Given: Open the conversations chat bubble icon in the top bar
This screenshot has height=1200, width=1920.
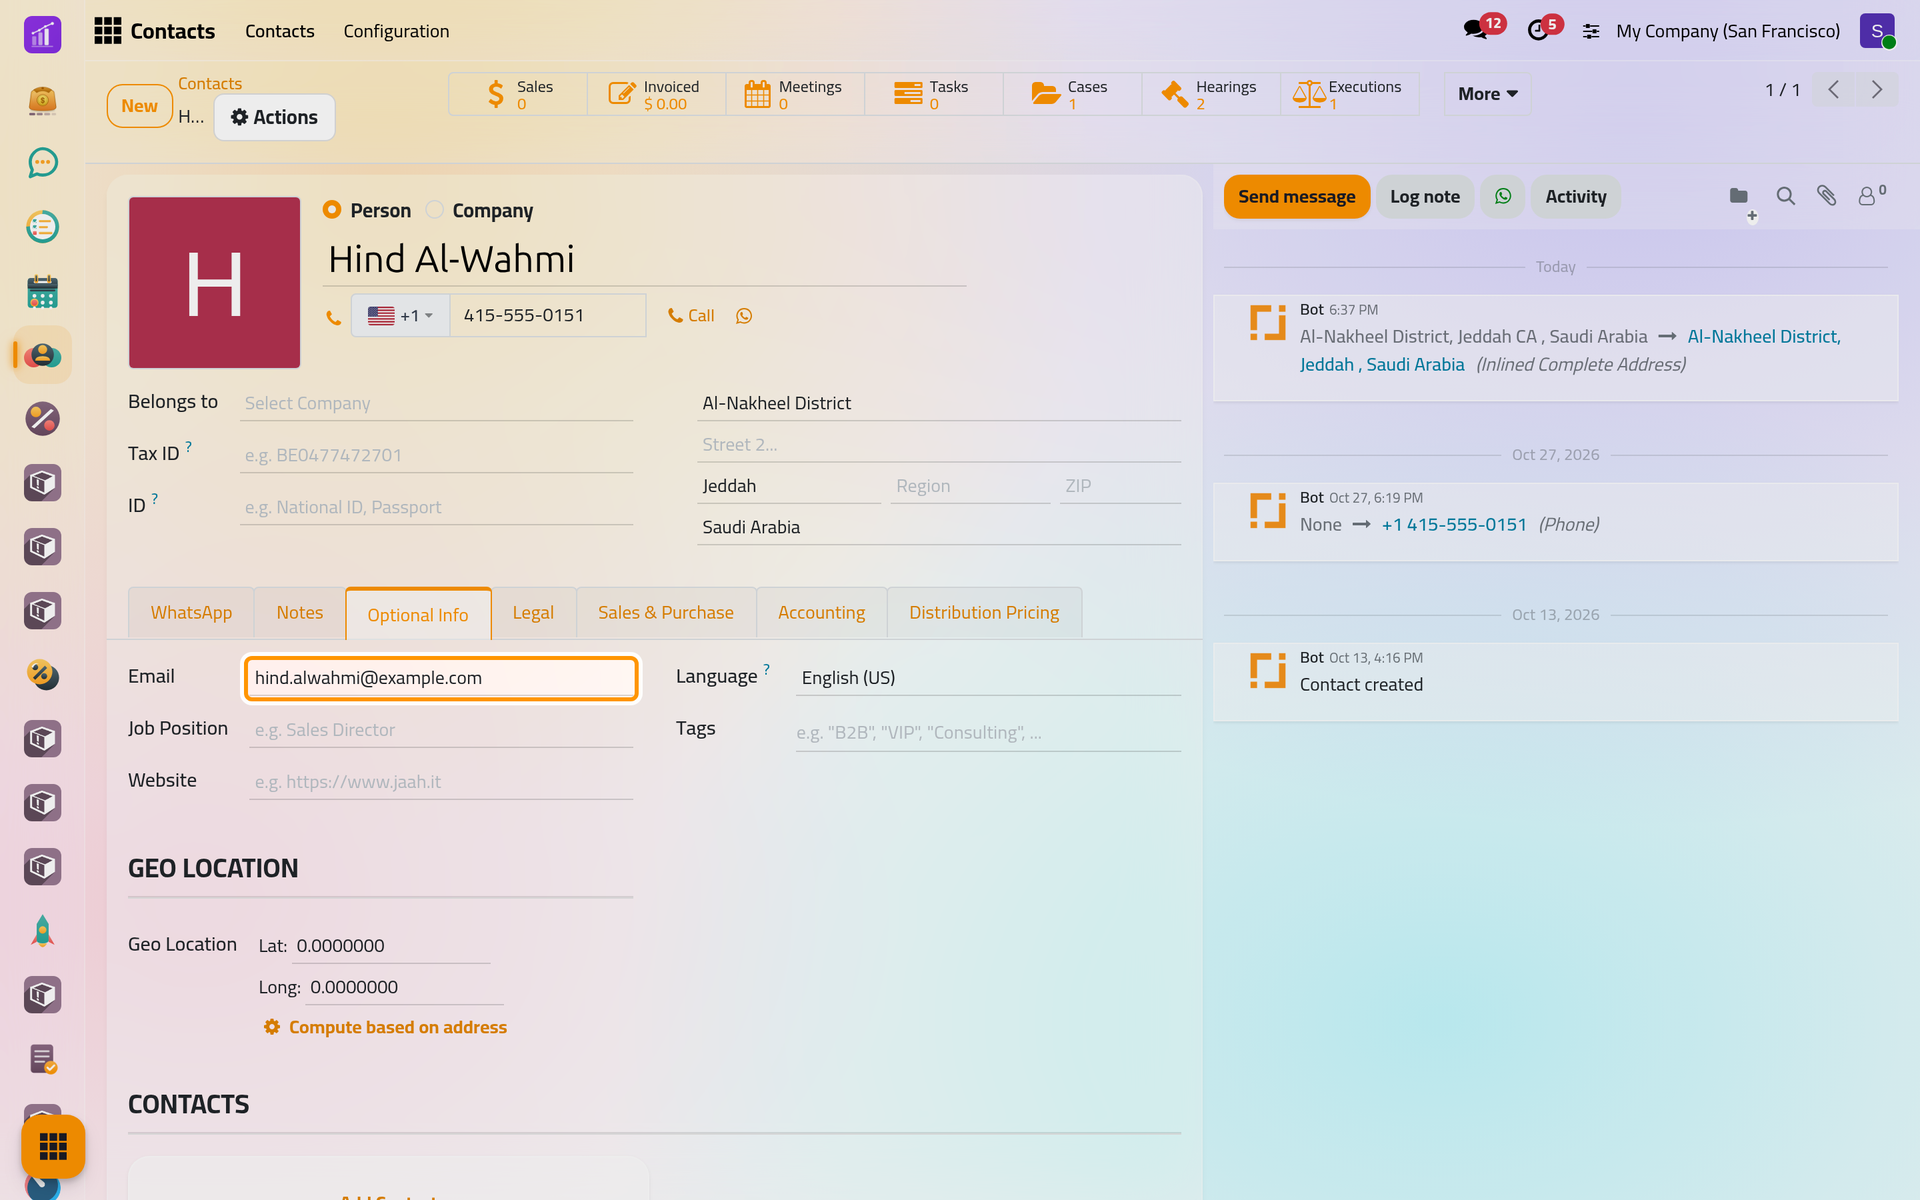Looking at the screenshot, I should point(1476,30).
